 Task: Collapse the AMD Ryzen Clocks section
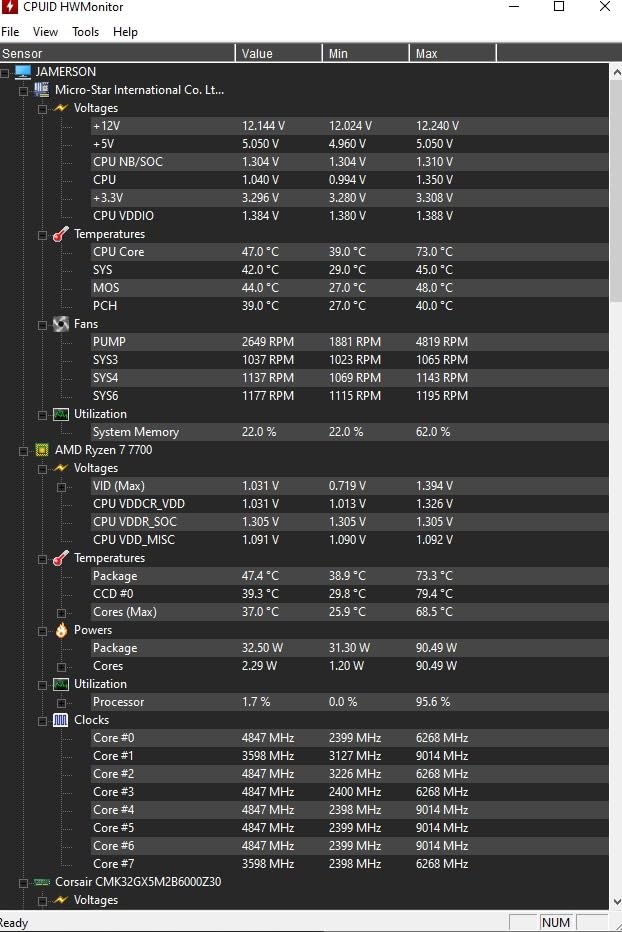42,720
